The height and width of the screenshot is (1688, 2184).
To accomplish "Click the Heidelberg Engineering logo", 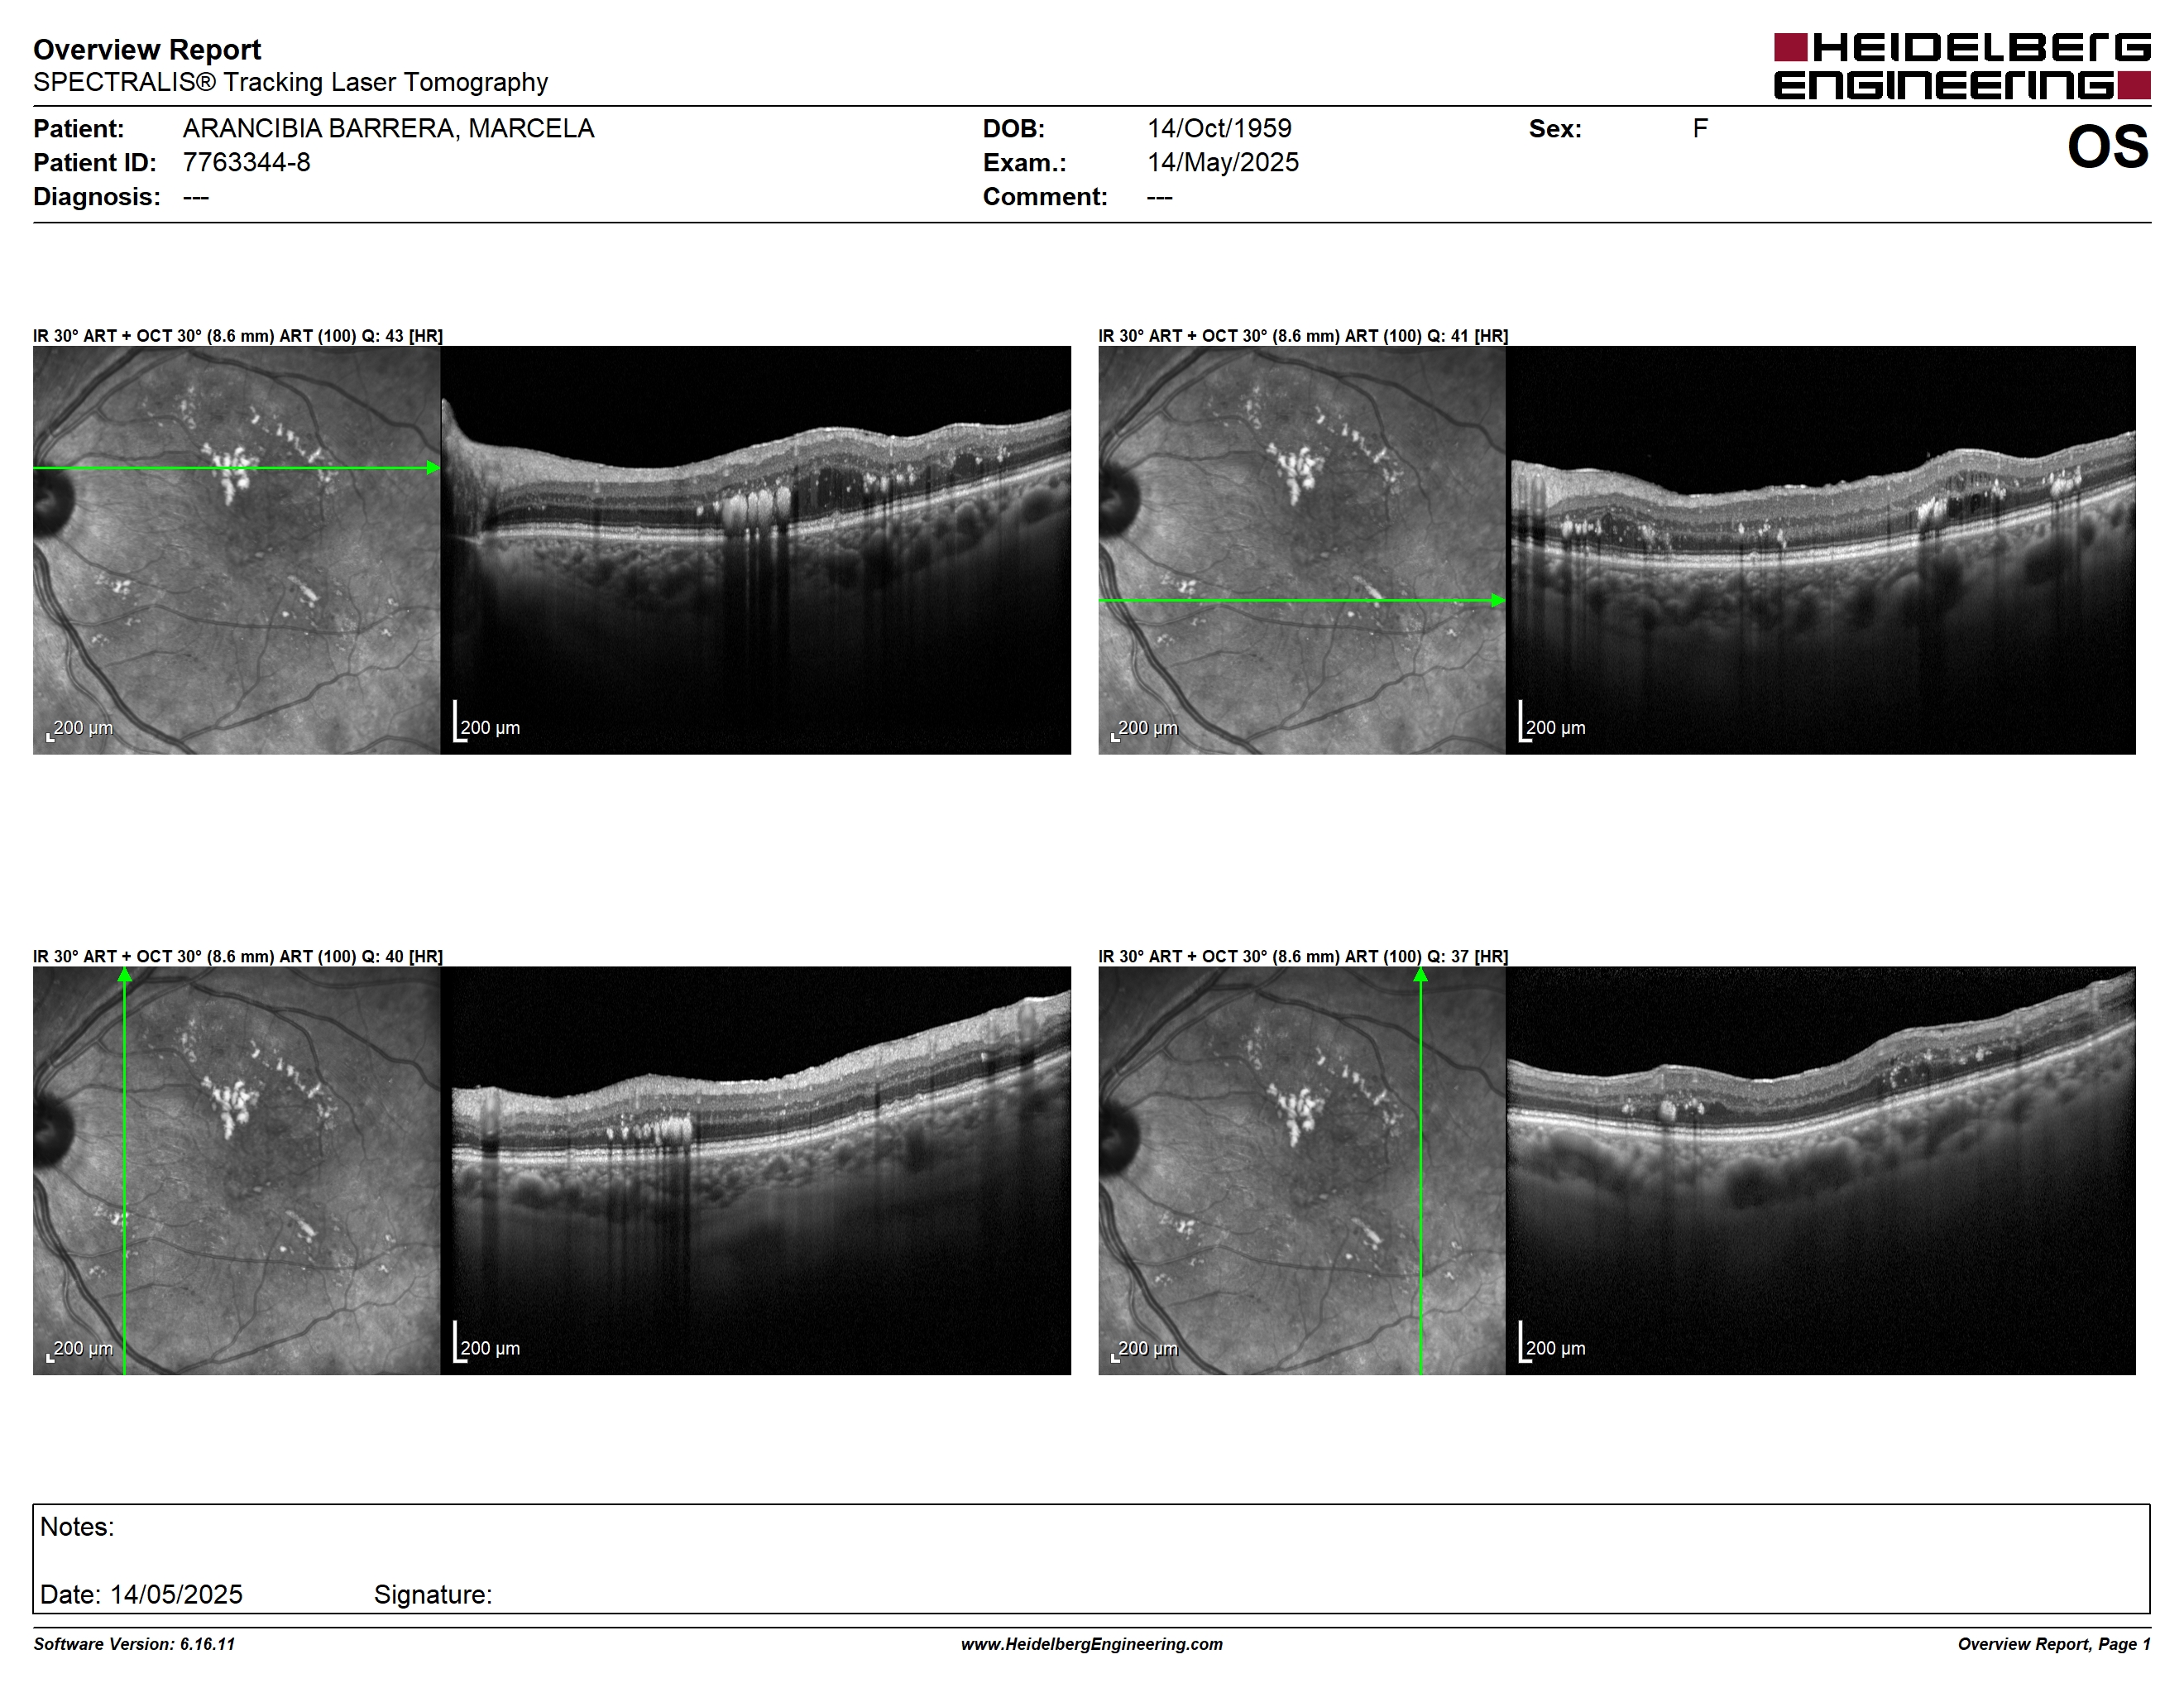I will [x=1962, y=66].
